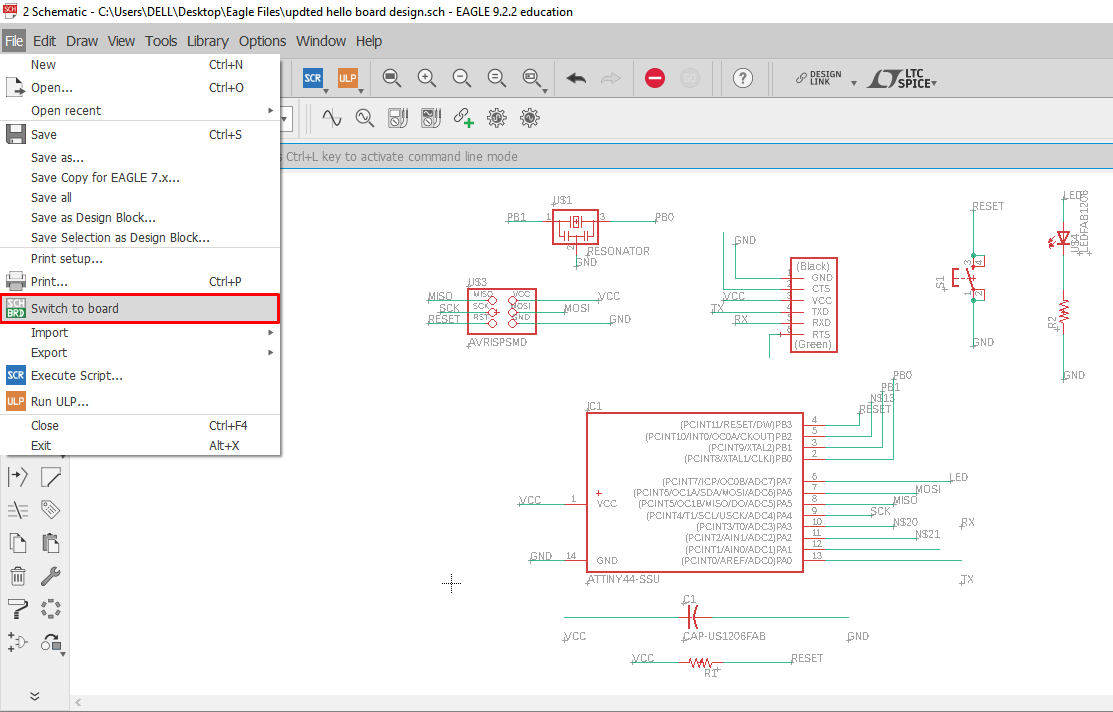Screen dimensions: 1113x712
Task: Click the Design Link button
Action: click(x=818, y=78)
